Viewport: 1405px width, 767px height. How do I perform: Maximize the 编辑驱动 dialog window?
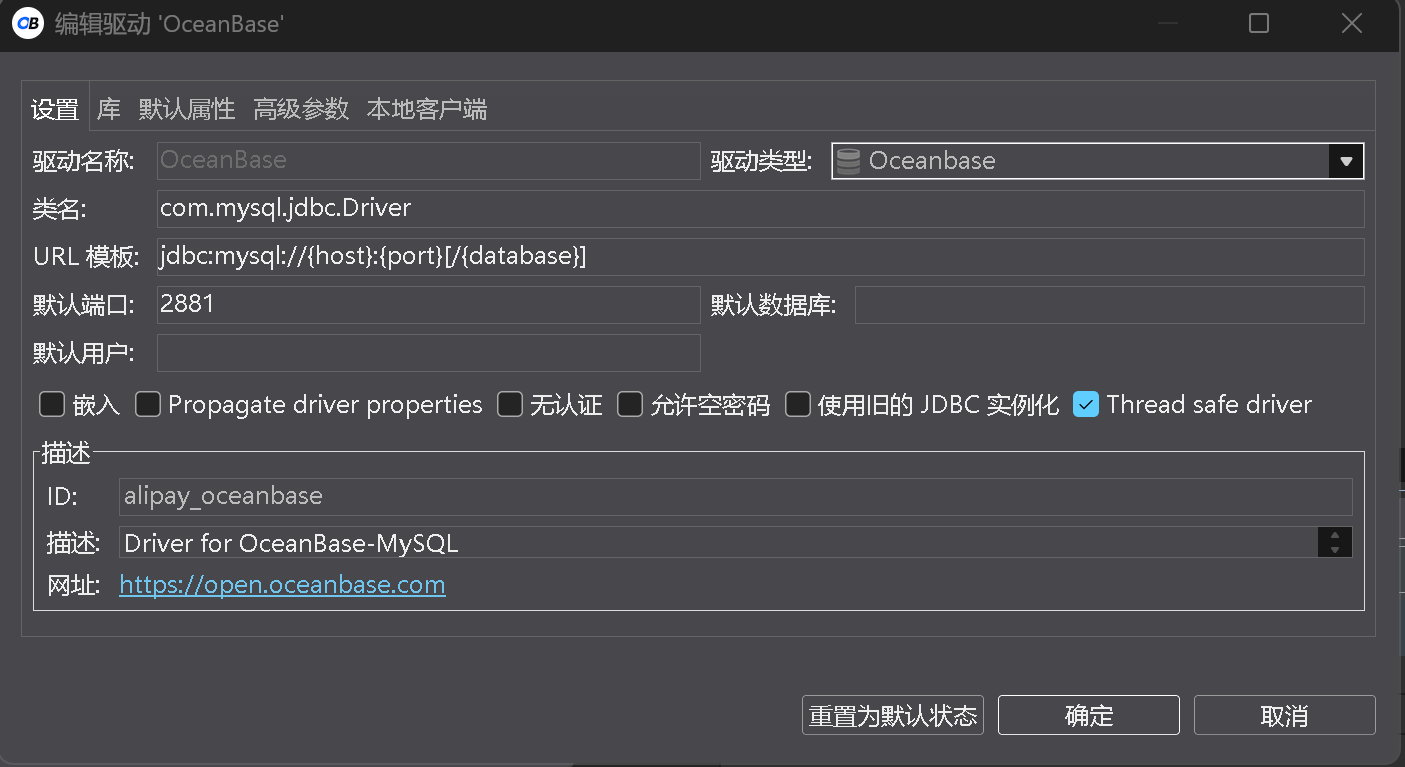tap(1259, 23)
